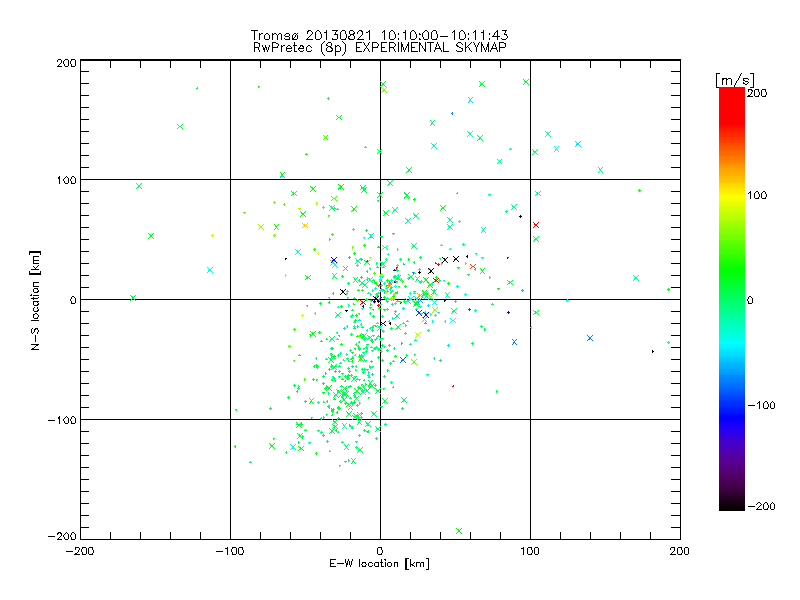This screenshot has height=600, width=800.
Task: Click the y-axis tick label '200'
Action: [x=66, y=63]
